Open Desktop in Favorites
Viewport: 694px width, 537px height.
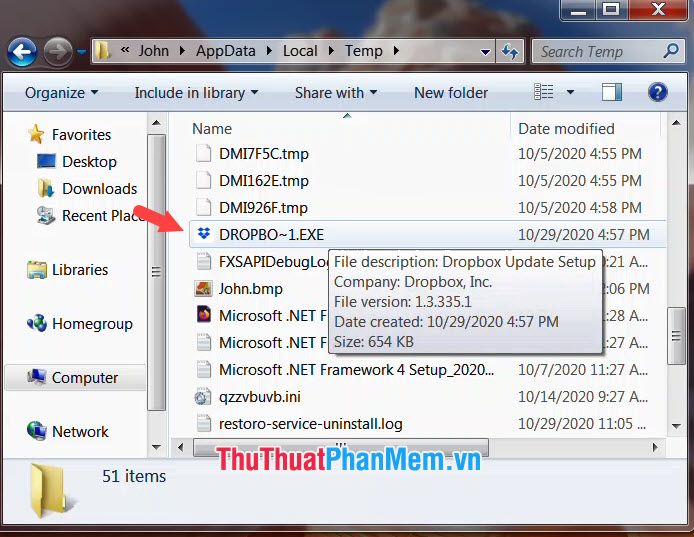coord(89,162)
